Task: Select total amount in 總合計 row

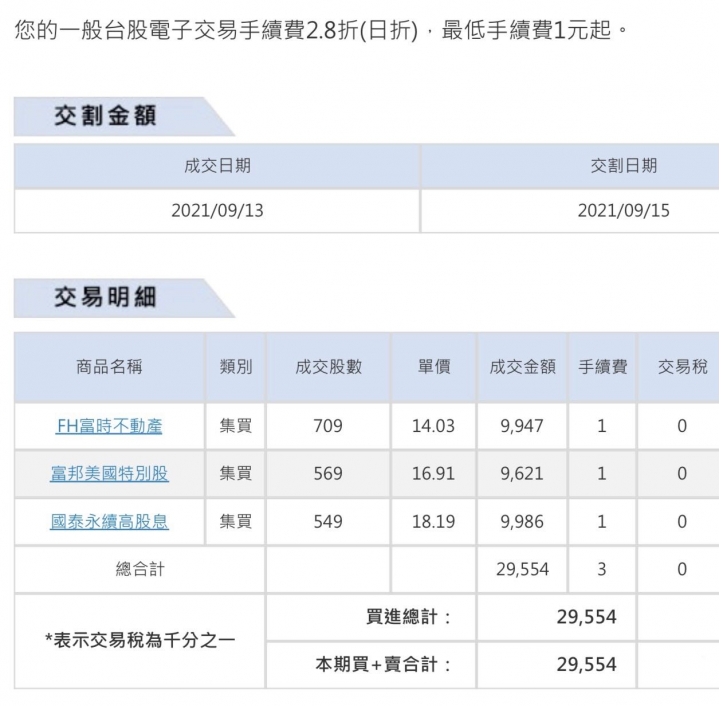Action: click(522, 569)
